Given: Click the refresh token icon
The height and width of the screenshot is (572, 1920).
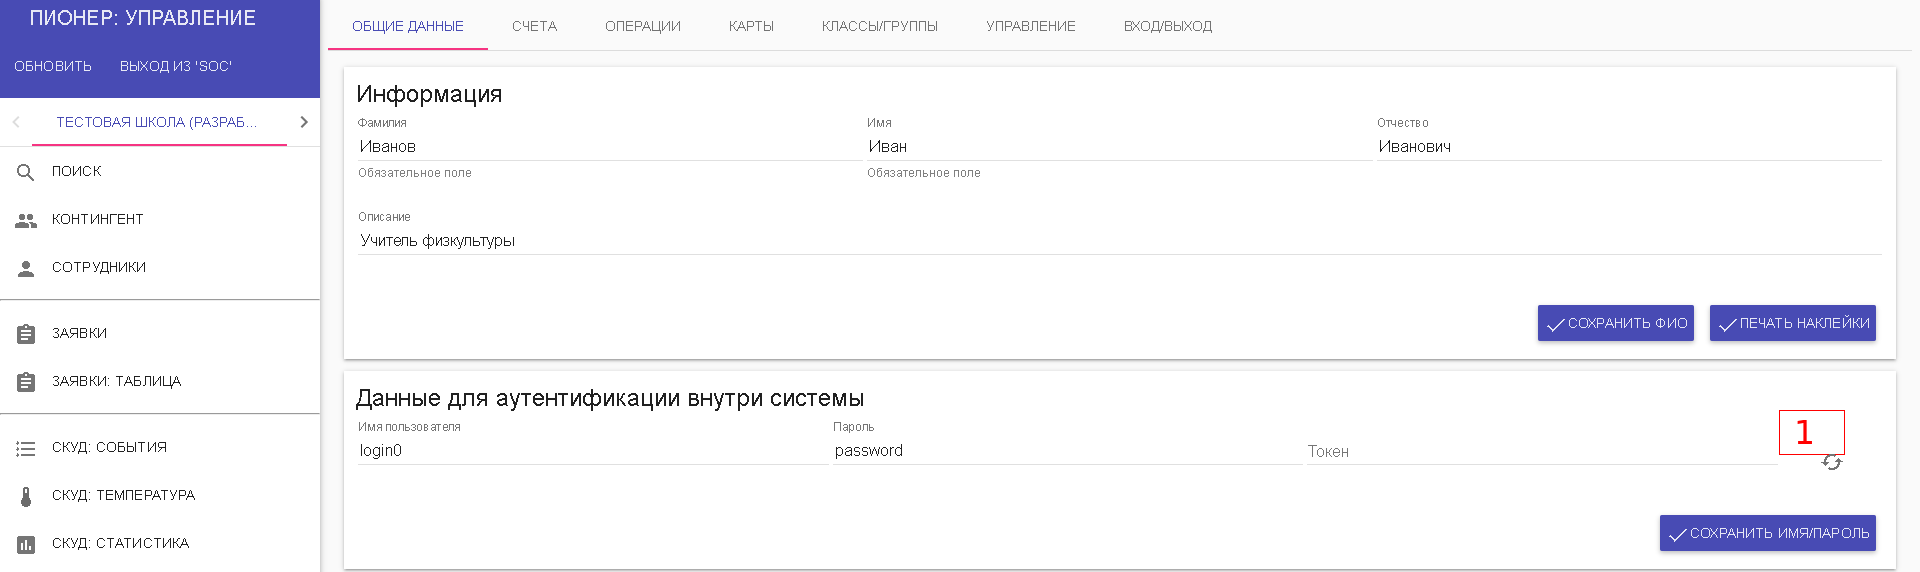Looking at the screenshot, I should tap(1831, 462).
